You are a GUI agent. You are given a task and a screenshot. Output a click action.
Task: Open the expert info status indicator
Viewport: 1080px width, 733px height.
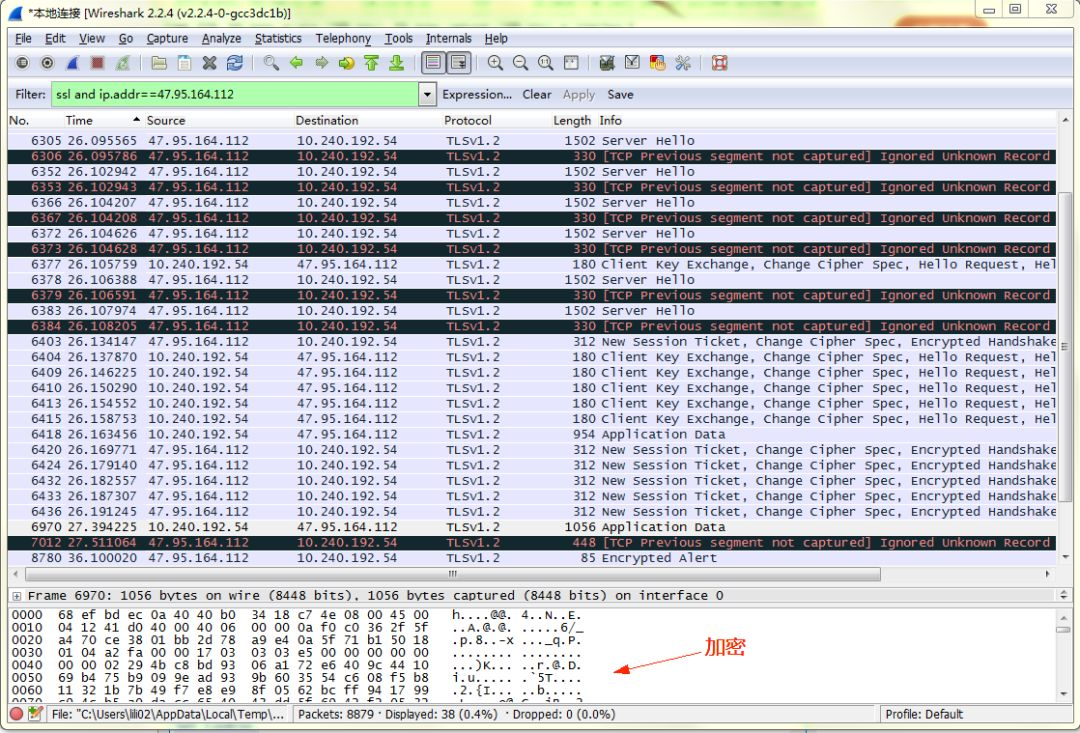pos(17,714)
